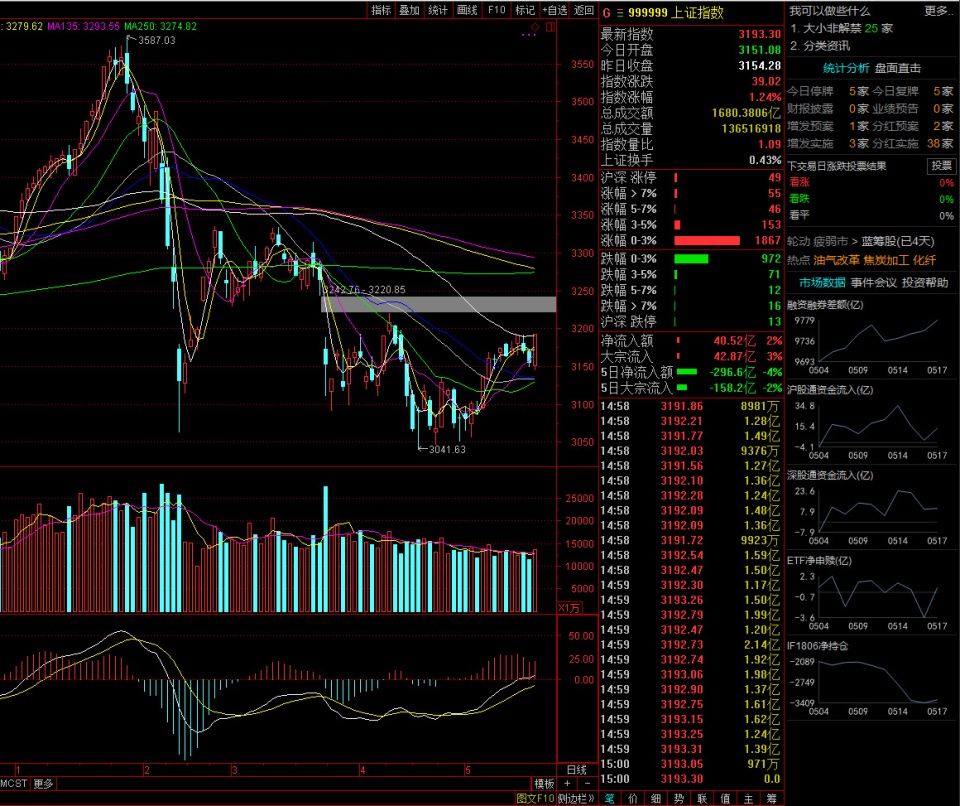Toggle the 叠加 overlay option

click(409, 10)
